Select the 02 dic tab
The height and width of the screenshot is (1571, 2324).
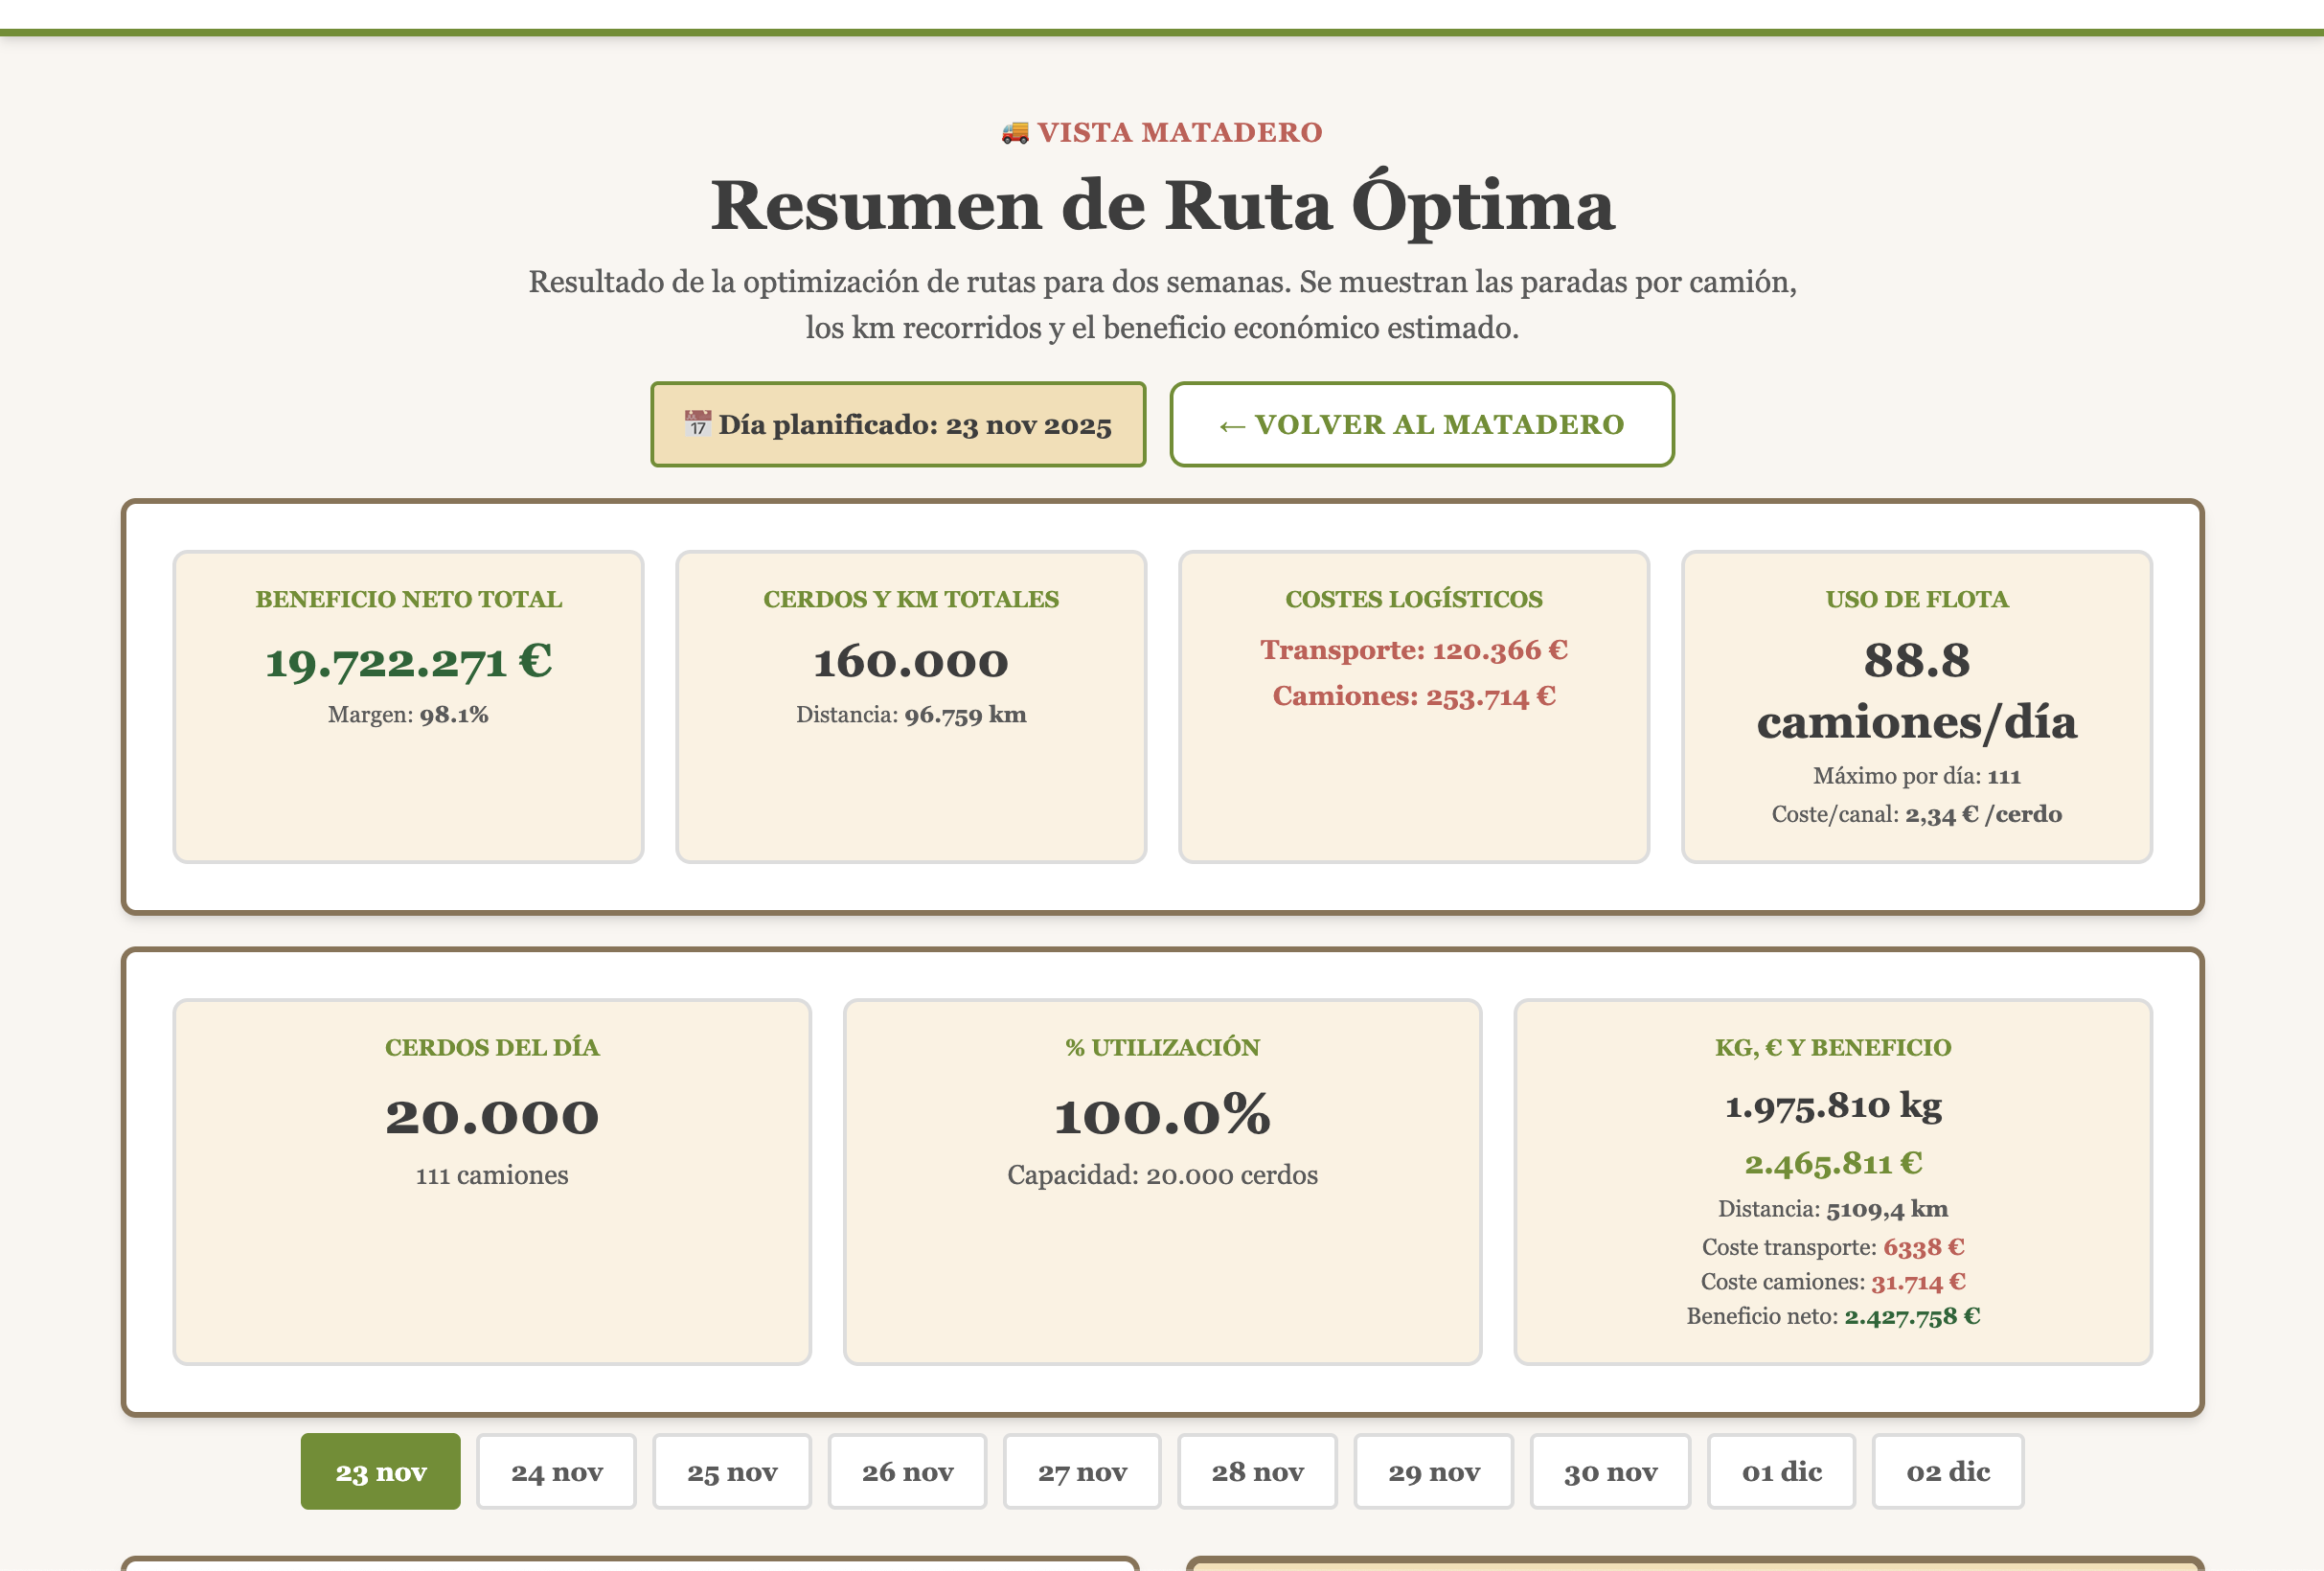(1947, 1471)
